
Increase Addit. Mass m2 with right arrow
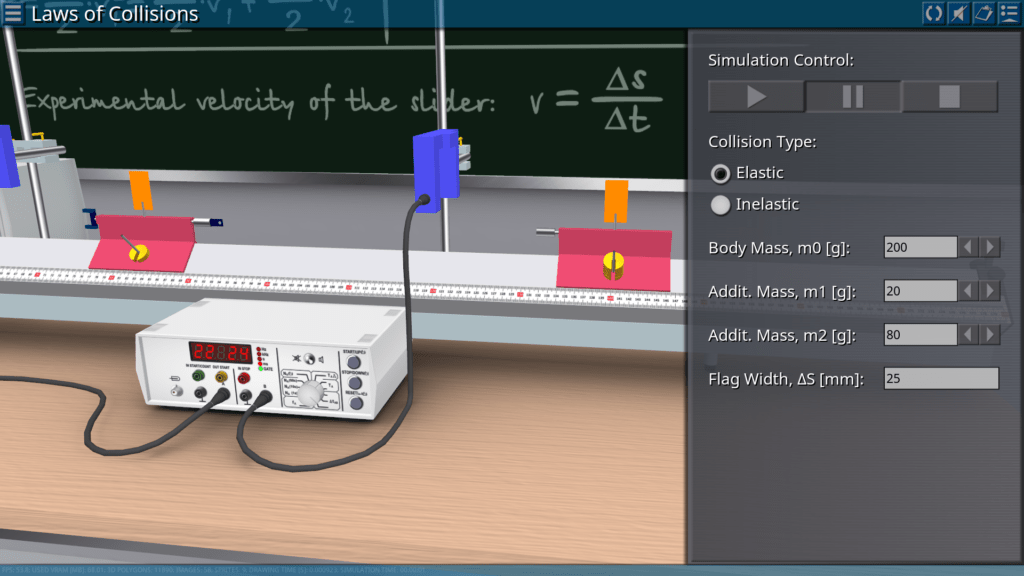[x=990, y=335]
